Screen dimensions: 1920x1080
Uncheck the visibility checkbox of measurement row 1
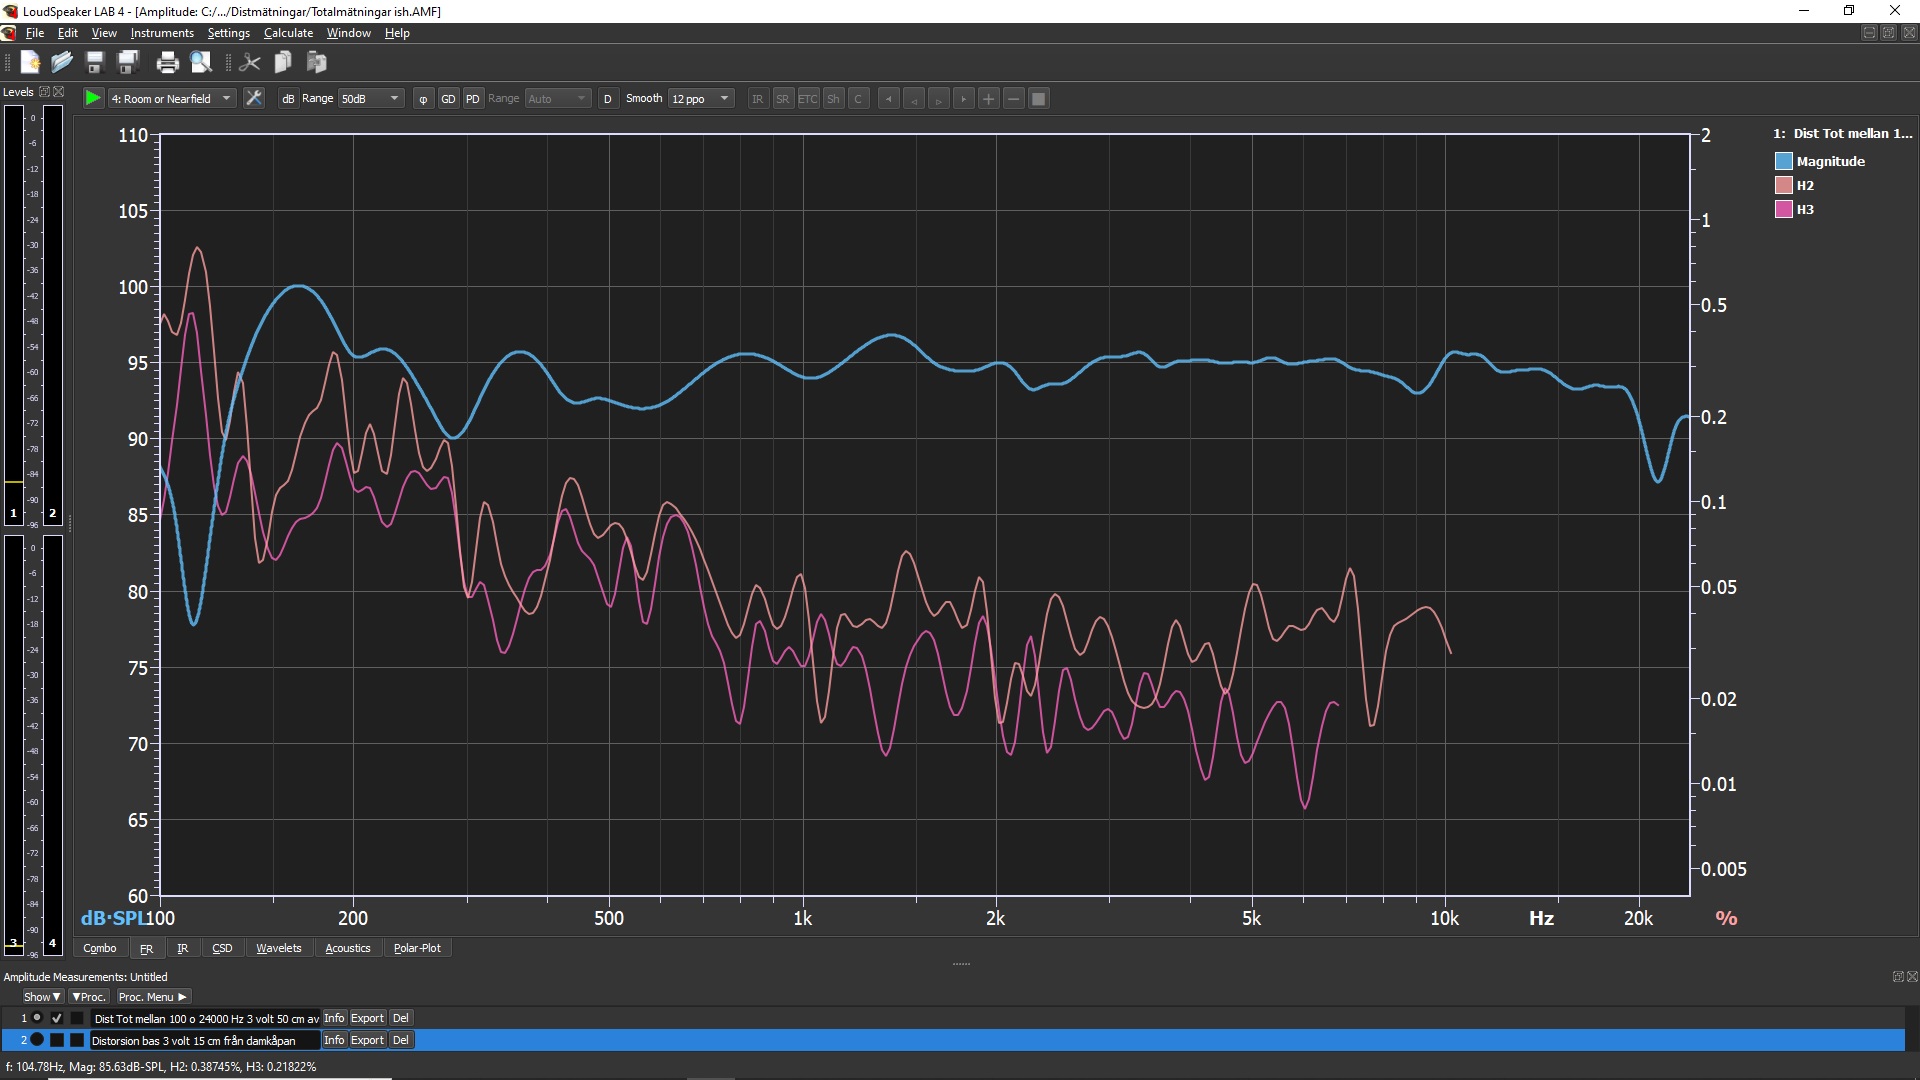click(x=57, y=1018)
